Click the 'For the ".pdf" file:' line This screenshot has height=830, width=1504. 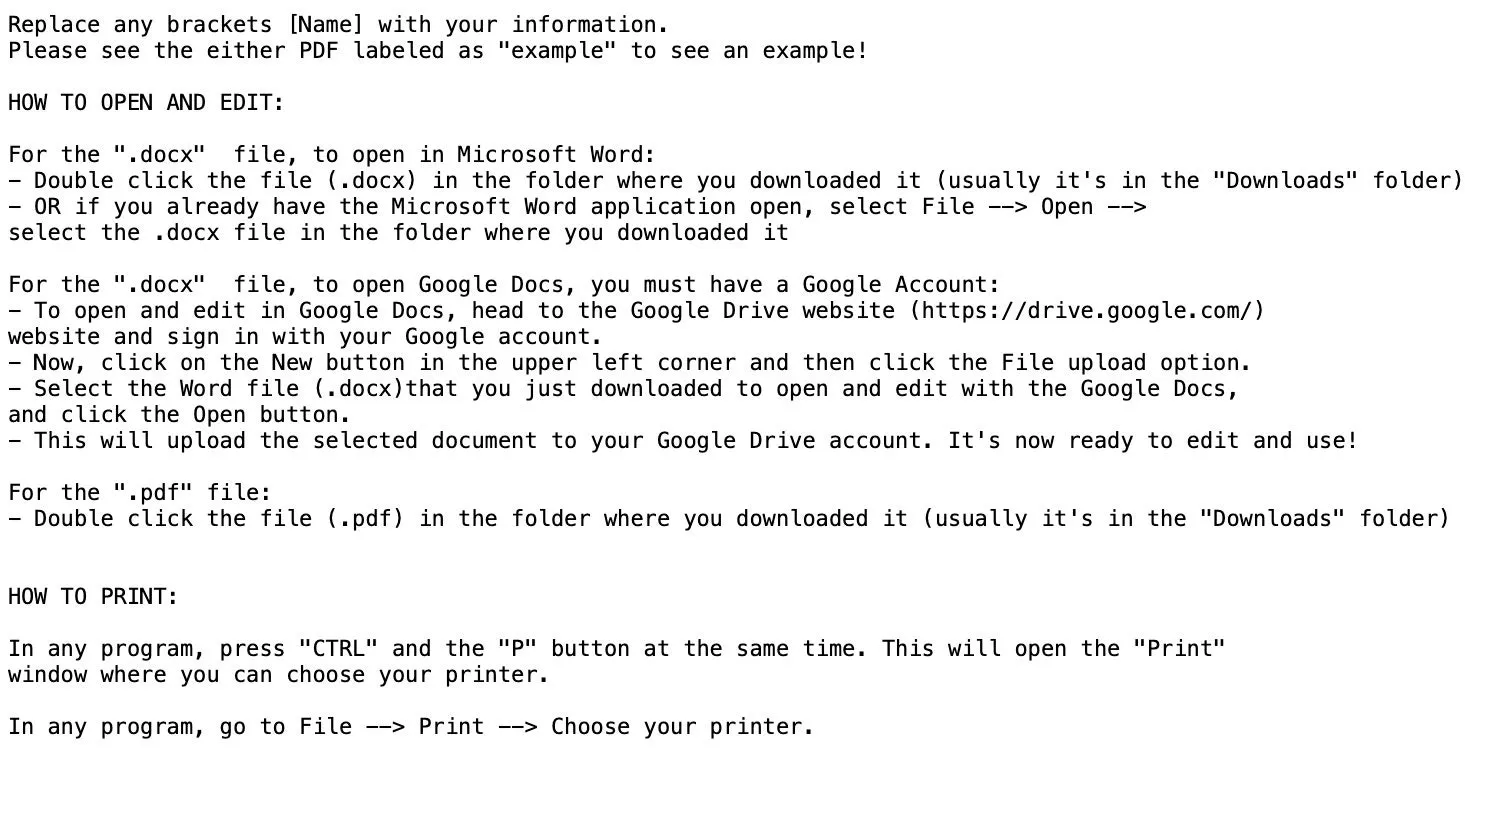140,492
